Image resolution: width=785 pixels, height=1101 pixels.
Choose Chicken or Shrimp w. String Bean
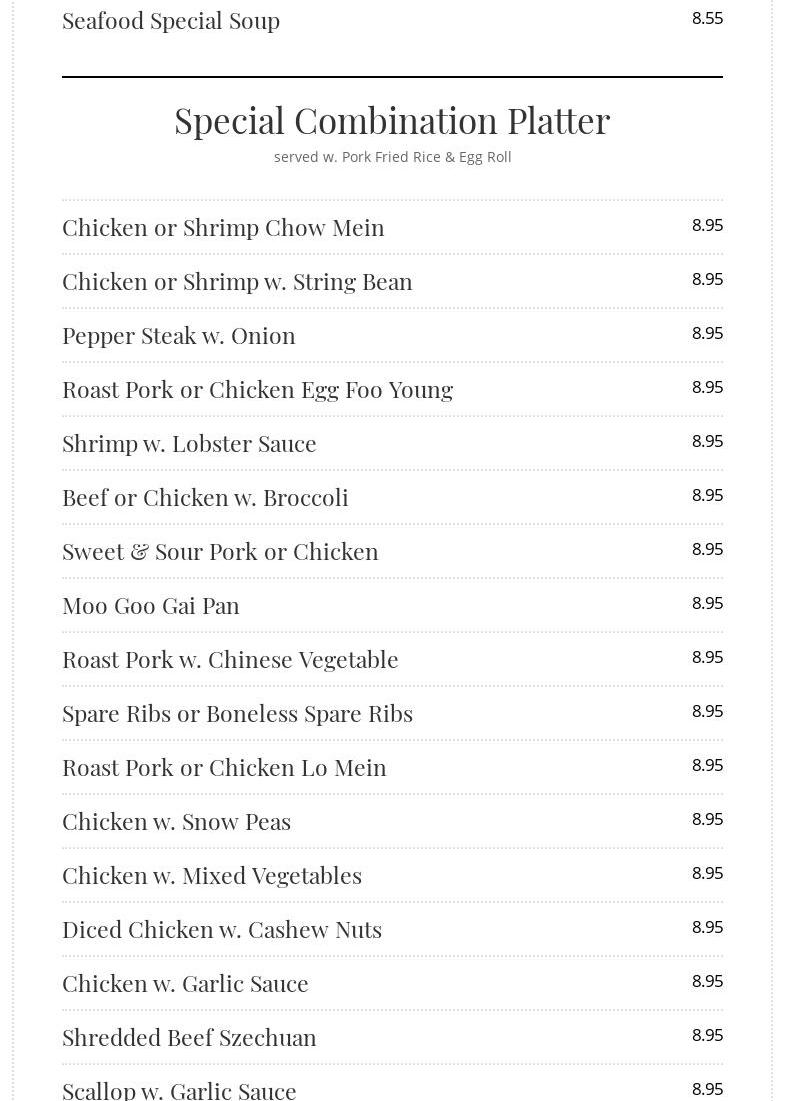(237, 281)
